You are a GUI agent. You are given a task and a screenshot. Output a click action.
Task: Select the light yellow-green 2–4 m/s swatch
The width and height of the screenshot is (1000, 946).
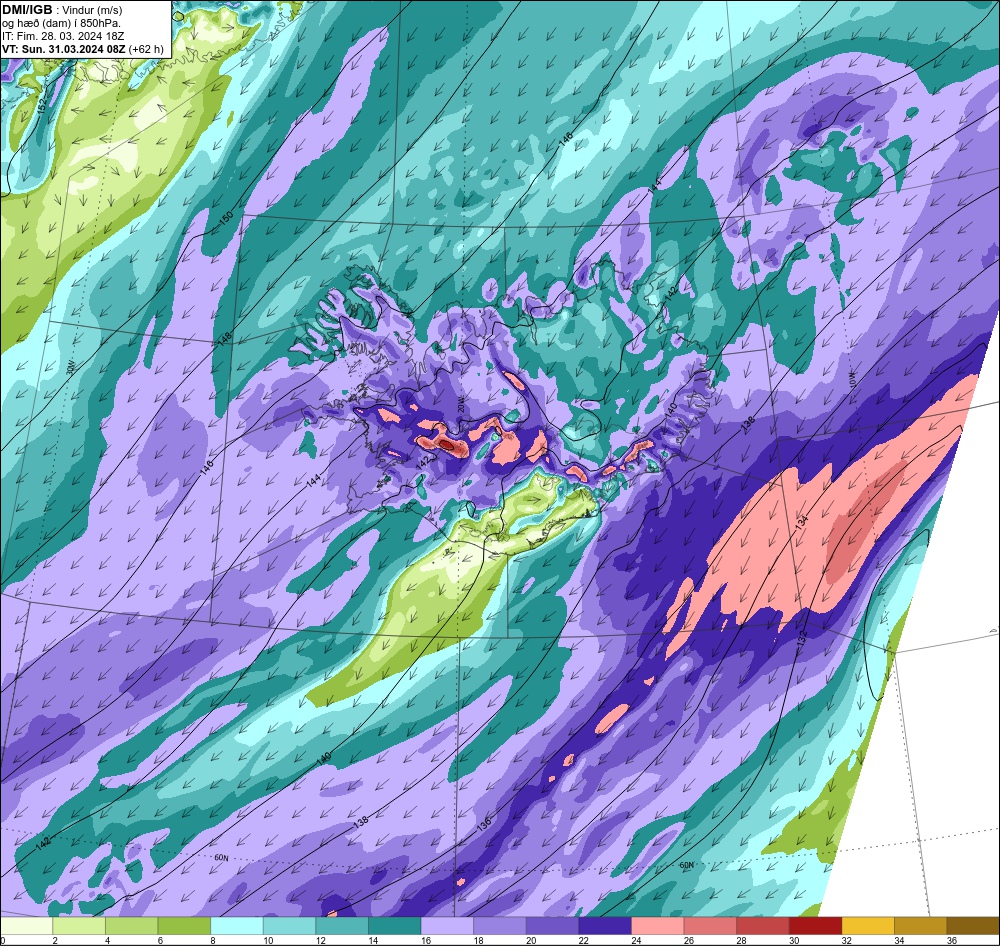pyautogui.click(x=78, y=926)
